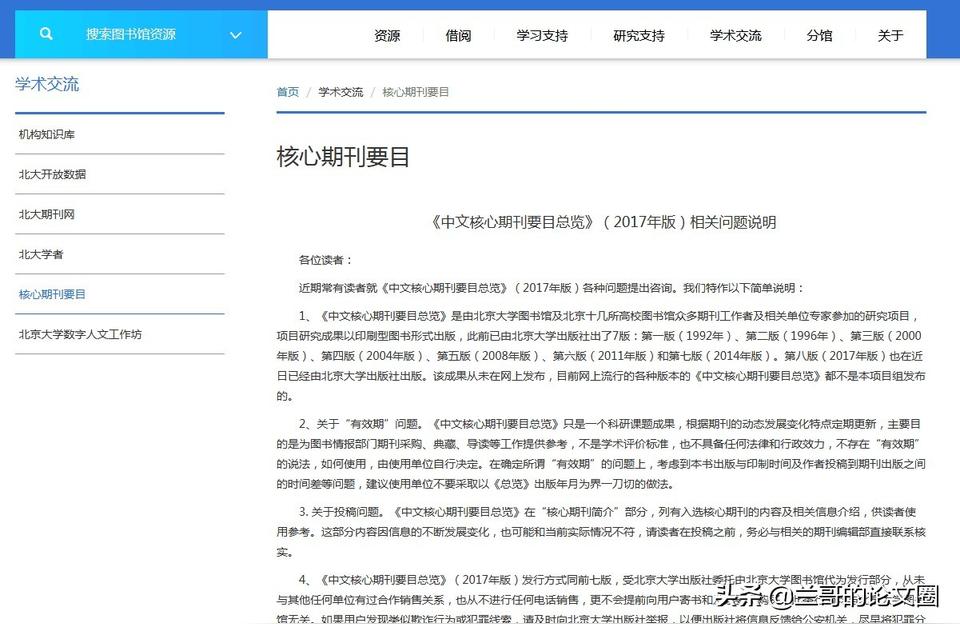Viewport: 960px width, 624px height.
Task: Click the 学术交流 sidebar heading
Action: click(x=47, y=84)
